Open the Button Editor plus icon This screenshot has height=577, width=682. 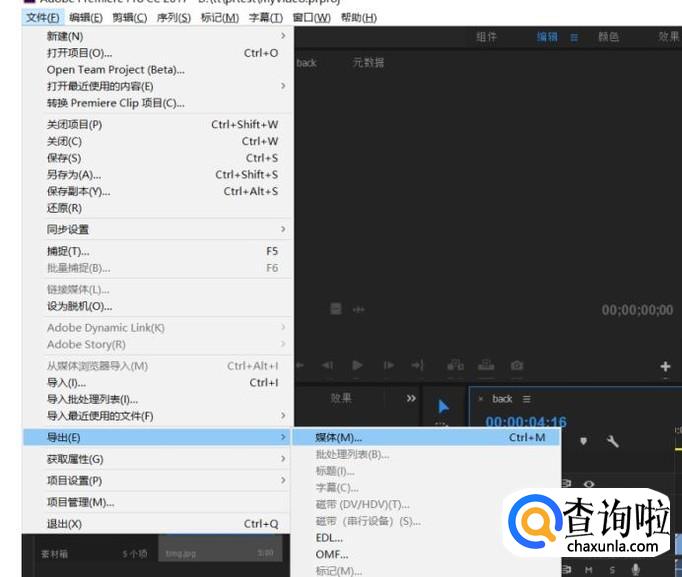[665, 367]
